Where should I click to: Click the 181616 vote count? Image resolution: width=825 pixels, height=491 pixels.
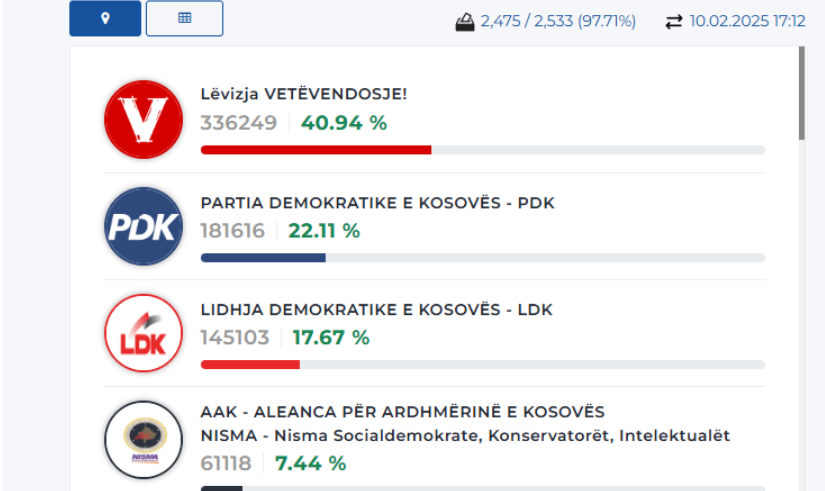232,231
